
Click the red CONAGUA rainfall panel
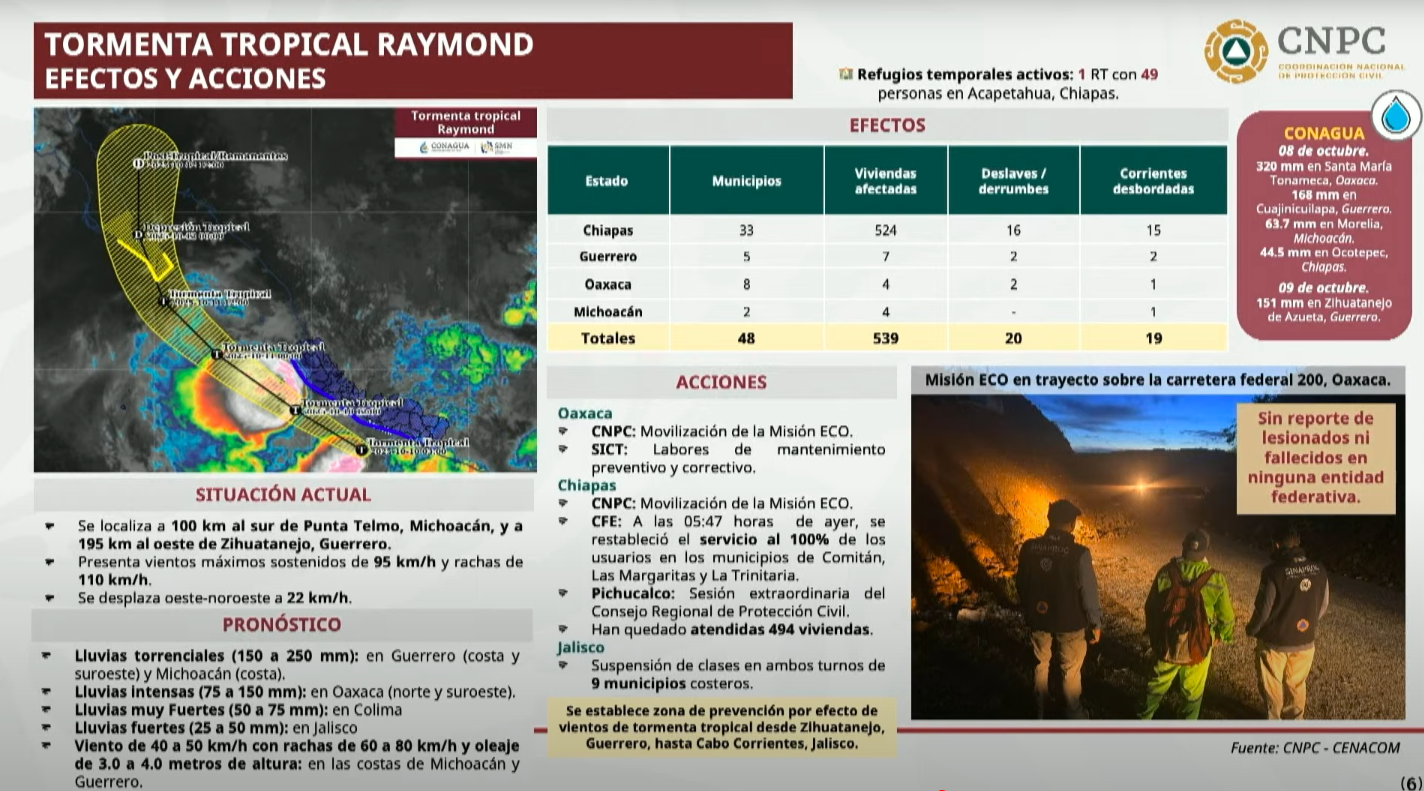point(1323,225)
